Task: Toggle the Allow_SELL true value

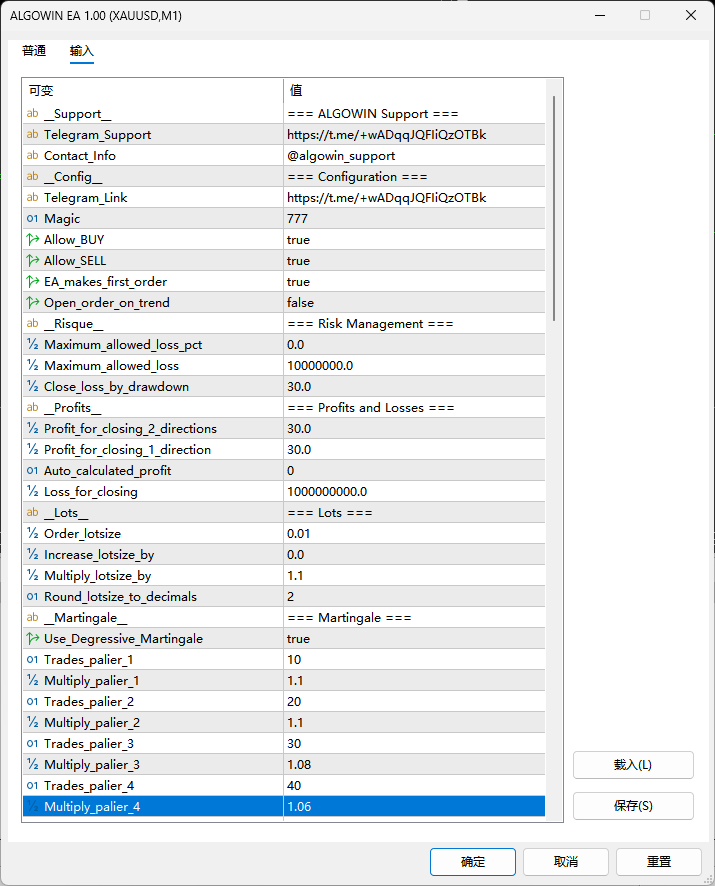Action: point(414,260)
